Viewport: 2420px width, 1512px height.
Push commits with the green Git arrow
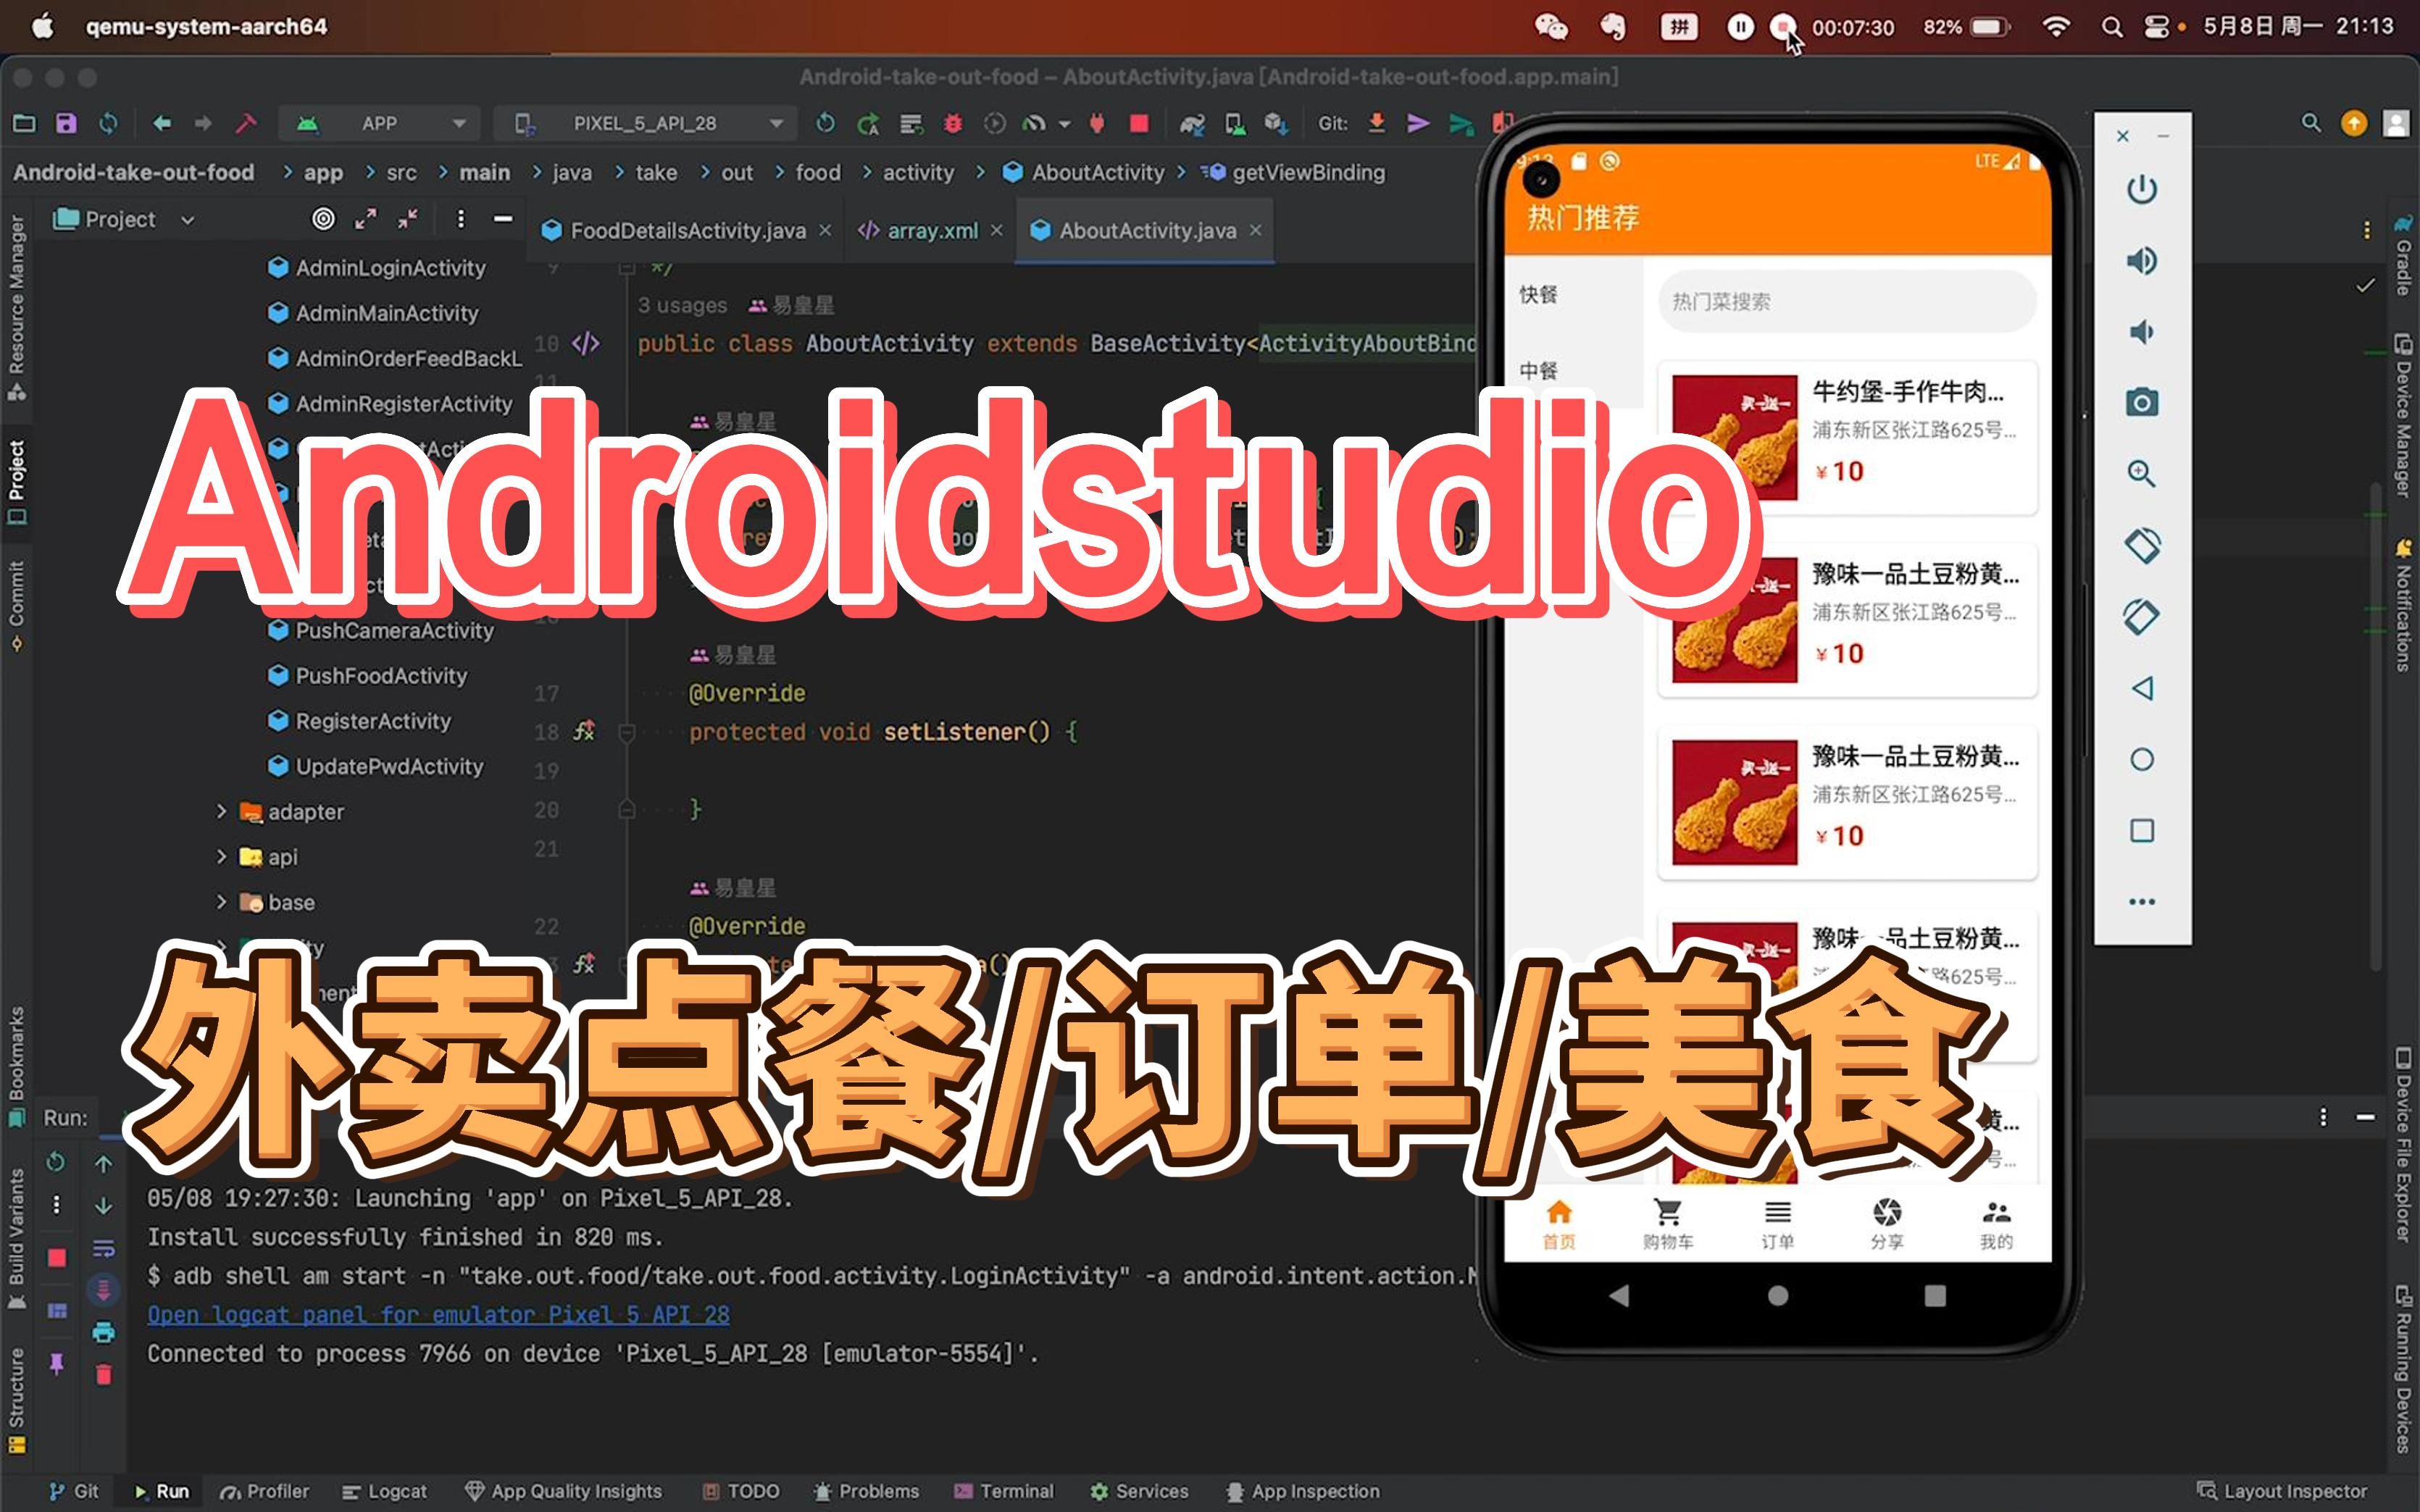pyautogui.click(x=1461, y=123)
